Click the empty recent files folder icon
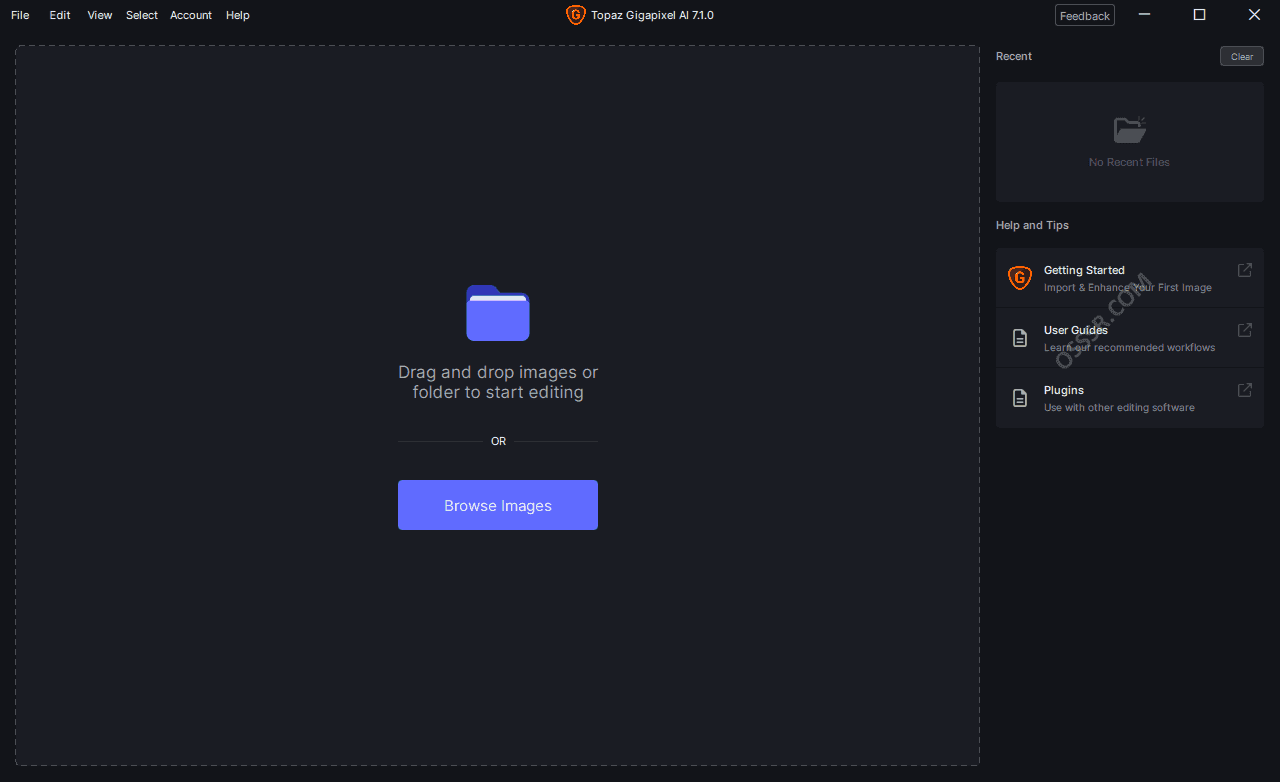The height and width of the screenshot is (782, 1280). (1129, 130)
